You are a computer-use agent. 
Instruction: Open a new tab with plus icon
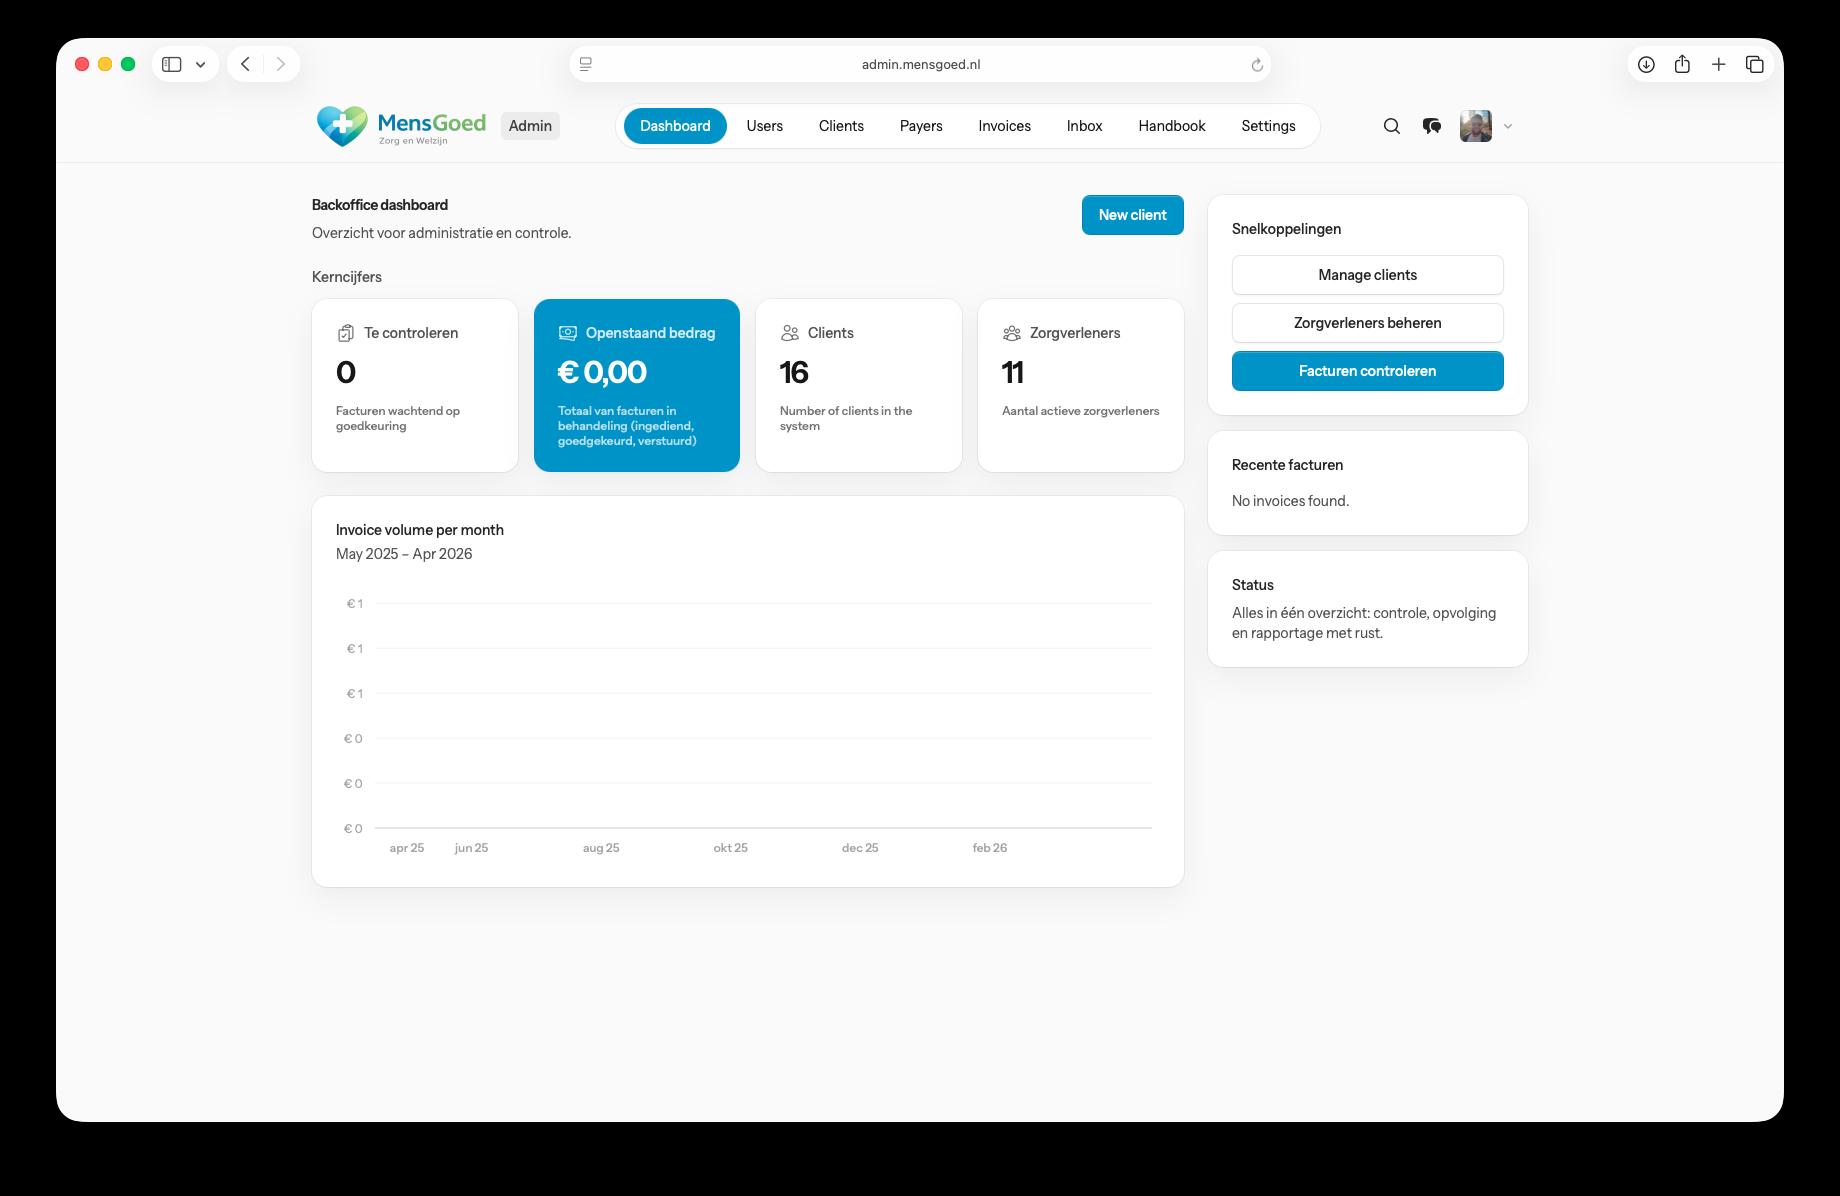tap(1718, 64)
